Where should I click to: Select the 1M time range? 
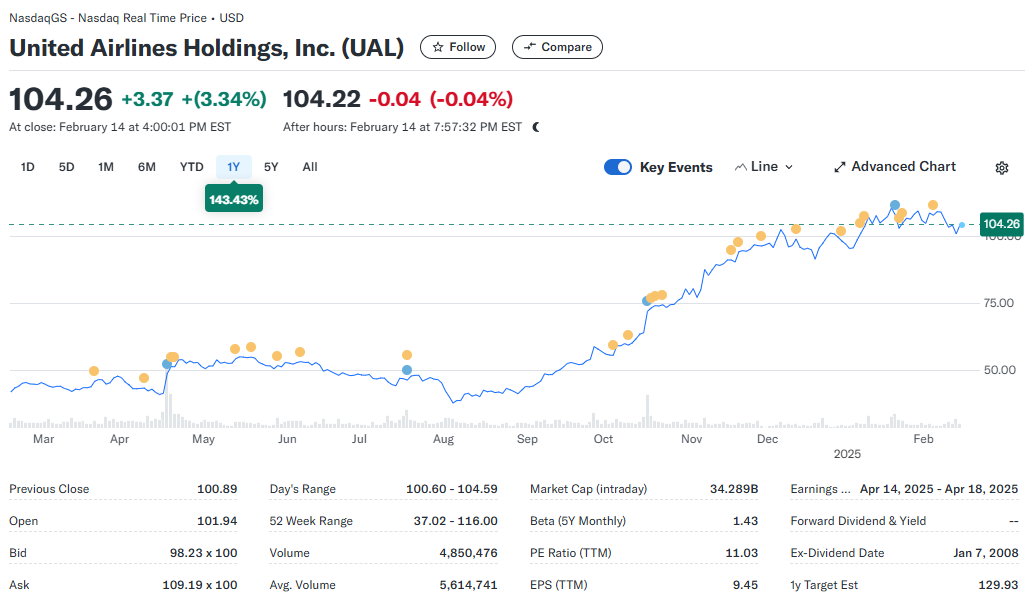(106, 167)
